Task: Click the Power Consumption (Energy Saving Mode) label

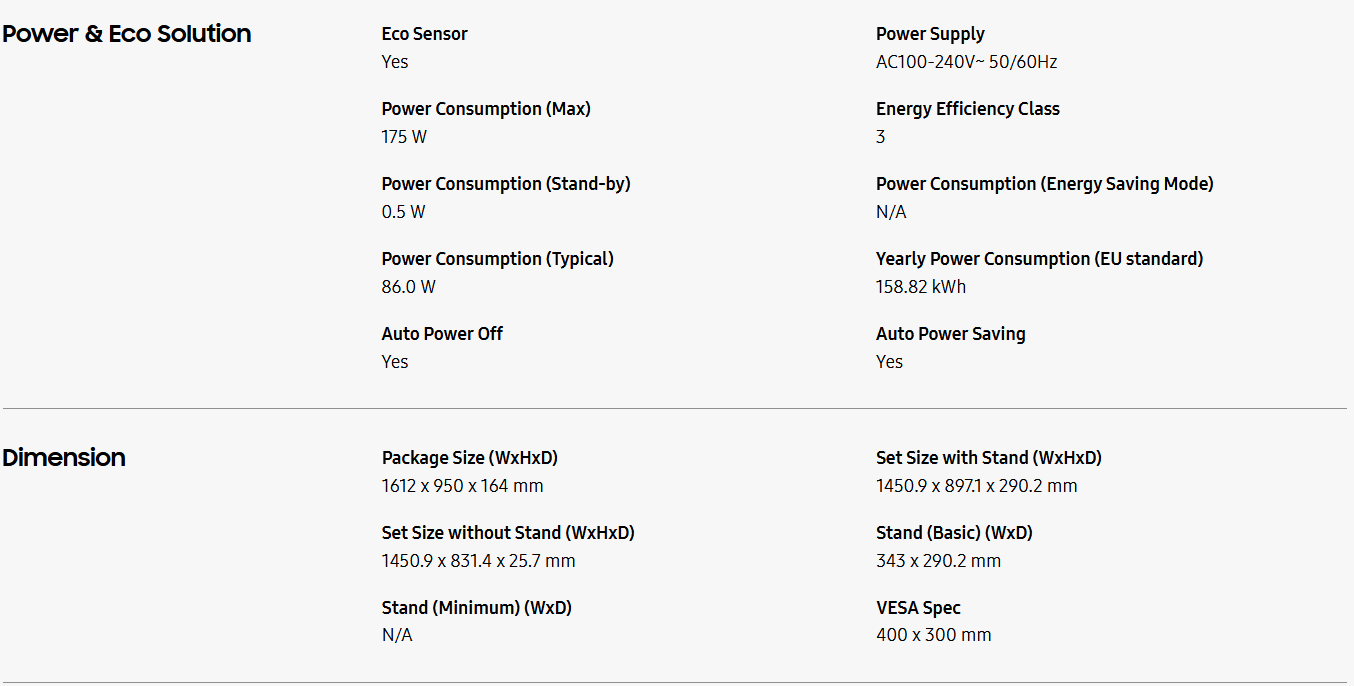Action: [x=1044, y=184]
